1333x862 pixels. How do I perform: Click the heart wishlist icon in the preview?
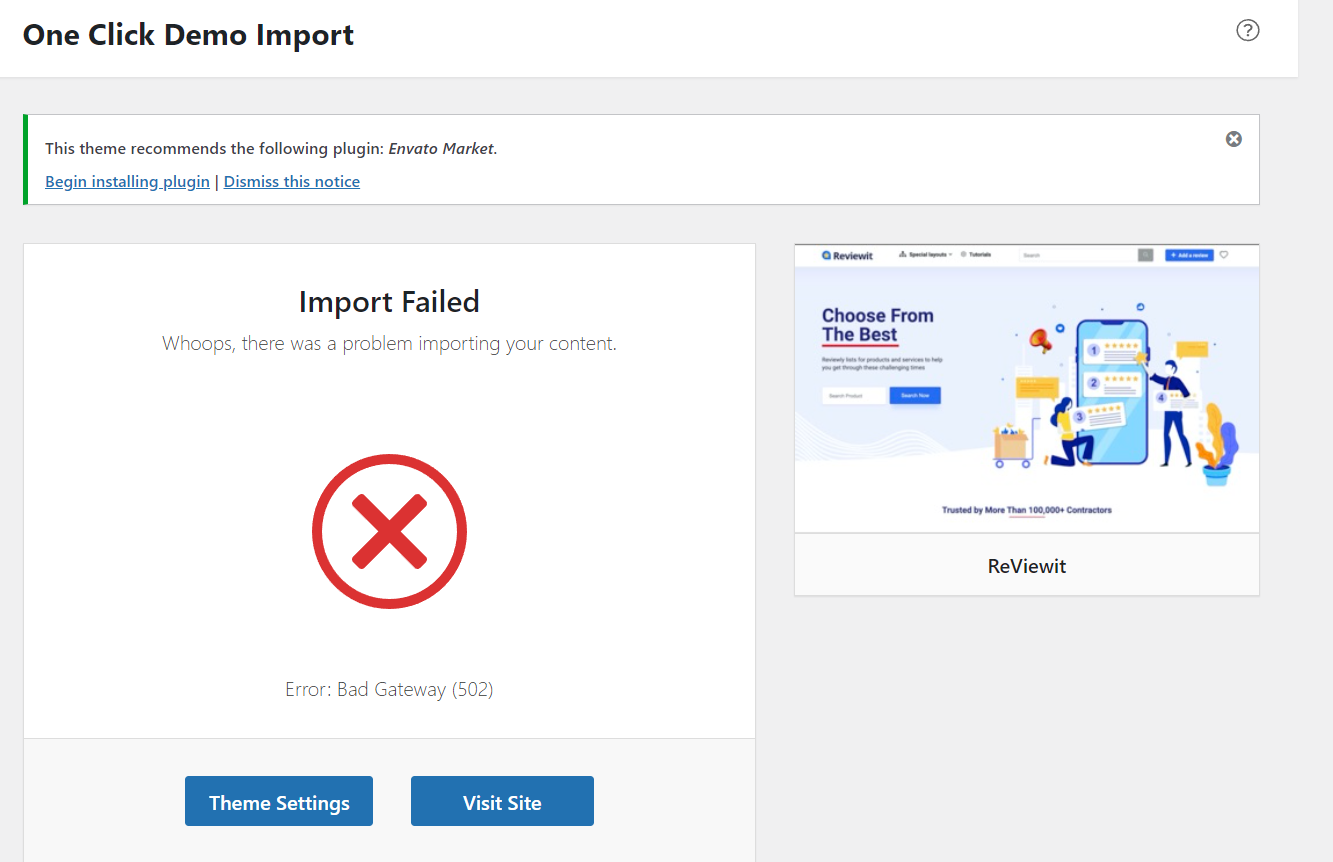coord(1223,255)
